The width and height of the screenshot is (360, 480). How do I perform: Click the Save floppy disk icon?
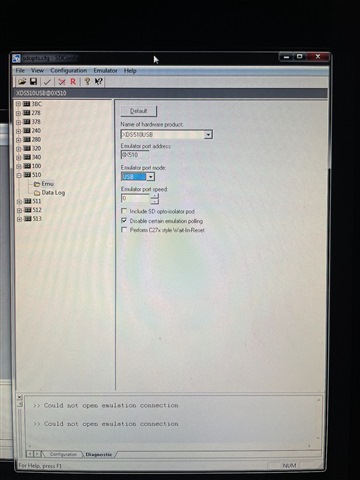click(33, 82)
